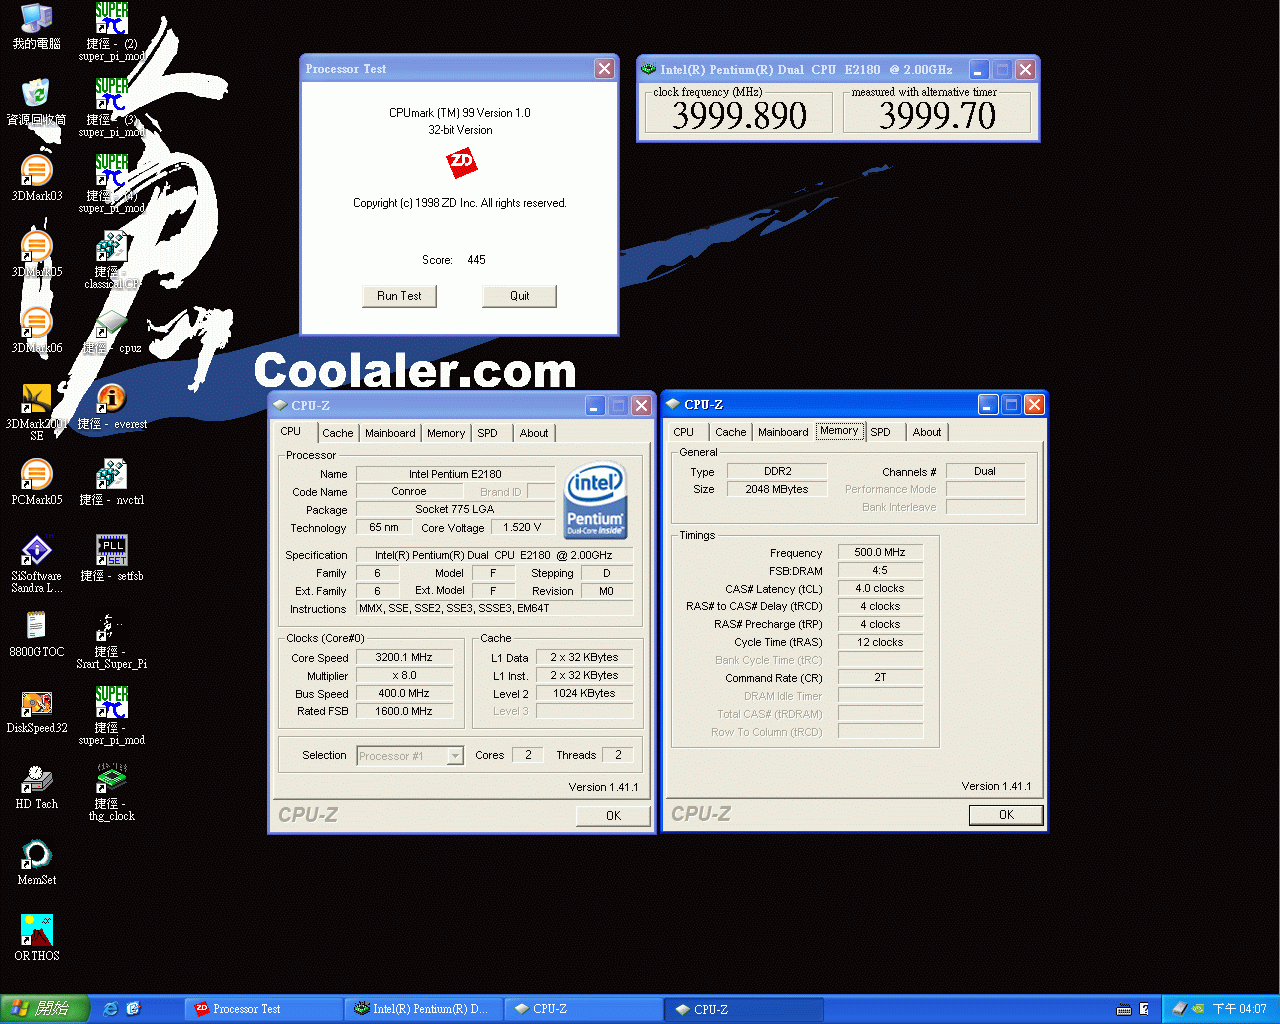The width and height of the screenshot is (1280, 1024).
Task: Select Cache tab in right CPU-Z window
Action: pos(731,432)
